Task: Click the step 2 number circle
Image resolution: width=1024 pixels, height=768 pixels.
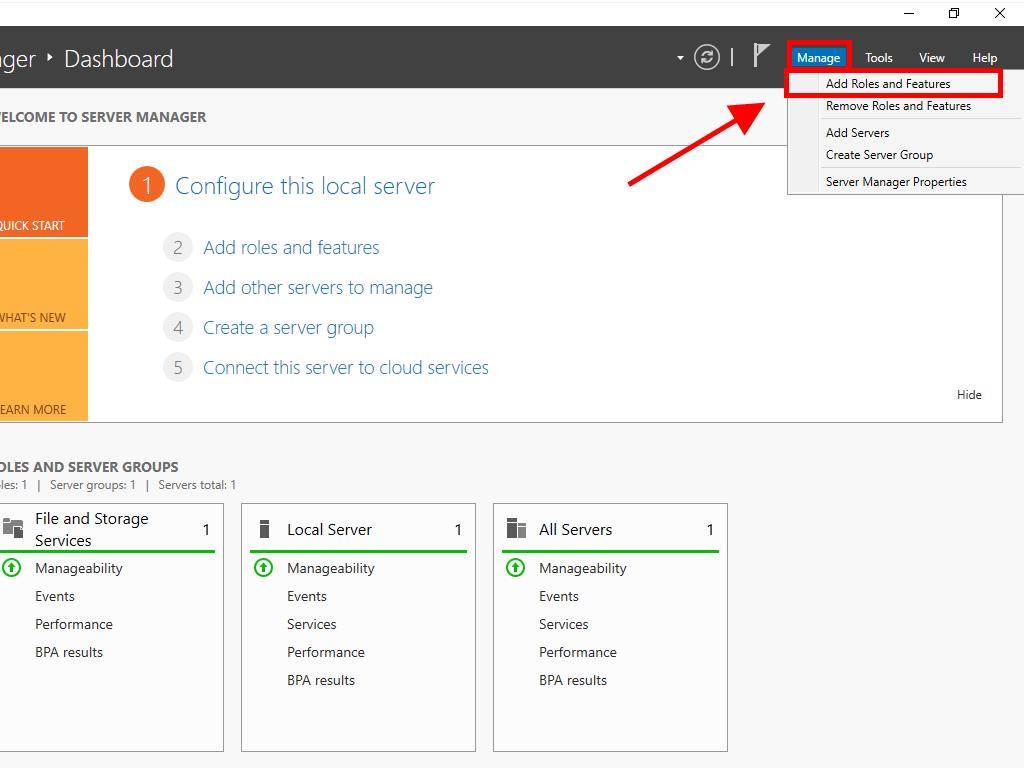Action: click(x=178, y=248)
